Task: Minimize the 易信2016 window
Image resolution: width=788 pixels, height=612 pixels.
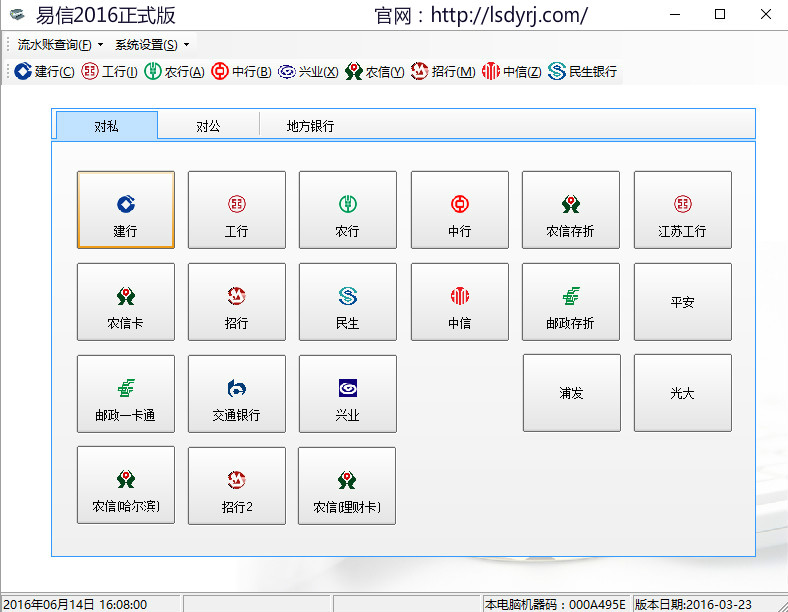Action: tap(675, 15)
